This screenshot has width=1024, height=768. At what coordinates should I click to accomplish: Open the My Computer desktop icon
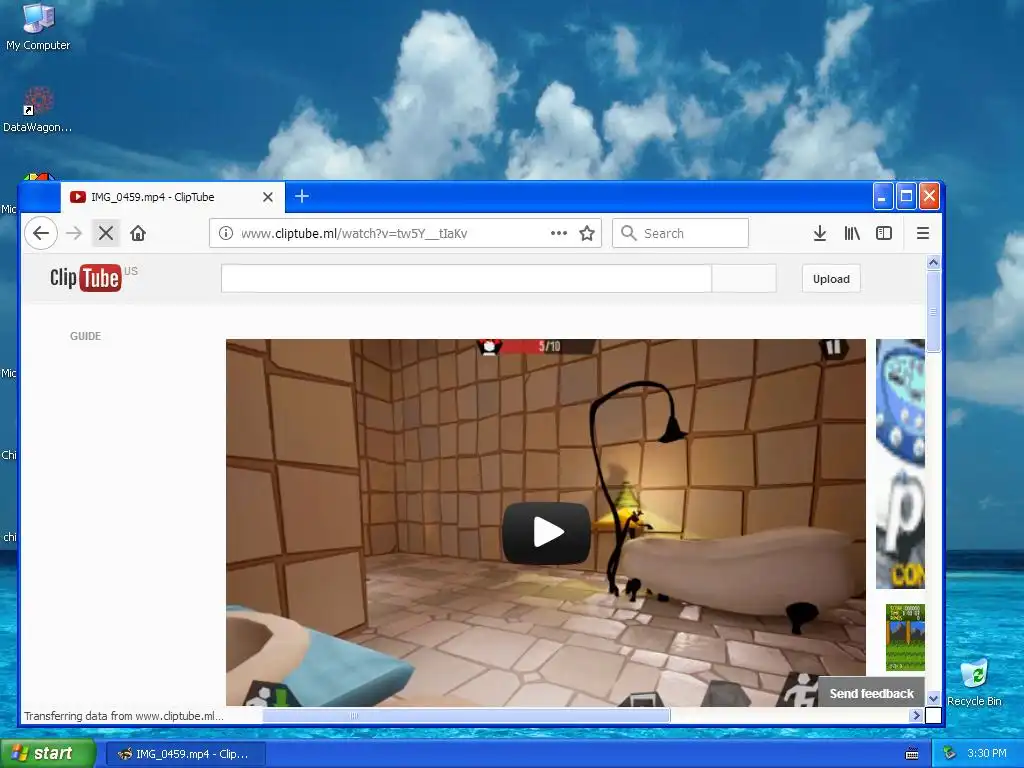(x=38, y=27)
